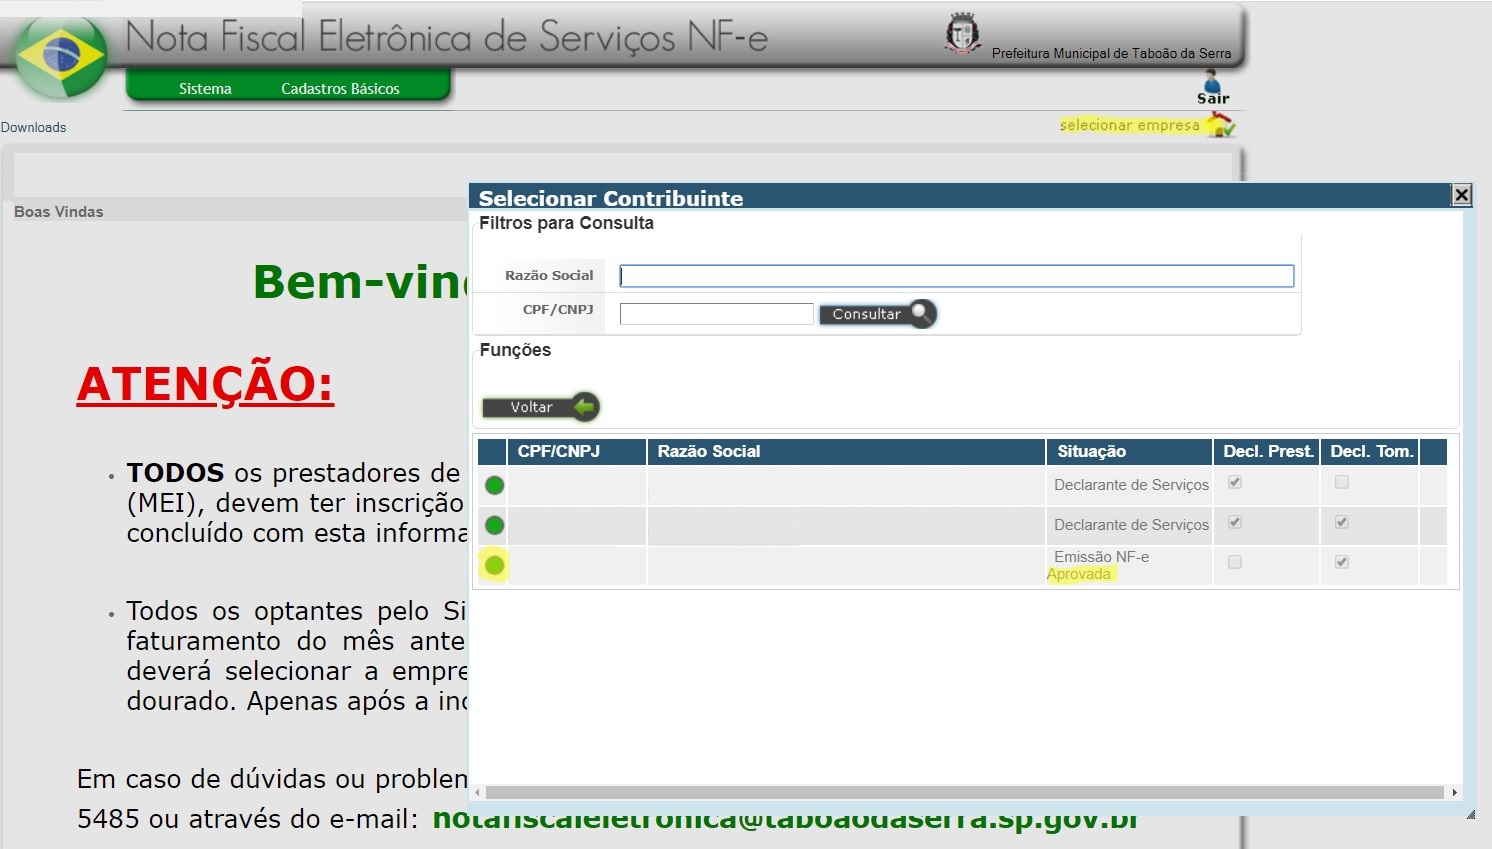This screenshot has width=1492, height=849.
Task: Click the CPF/CNPJ input field
Action: pyautogui.click(x=716, y=314)
